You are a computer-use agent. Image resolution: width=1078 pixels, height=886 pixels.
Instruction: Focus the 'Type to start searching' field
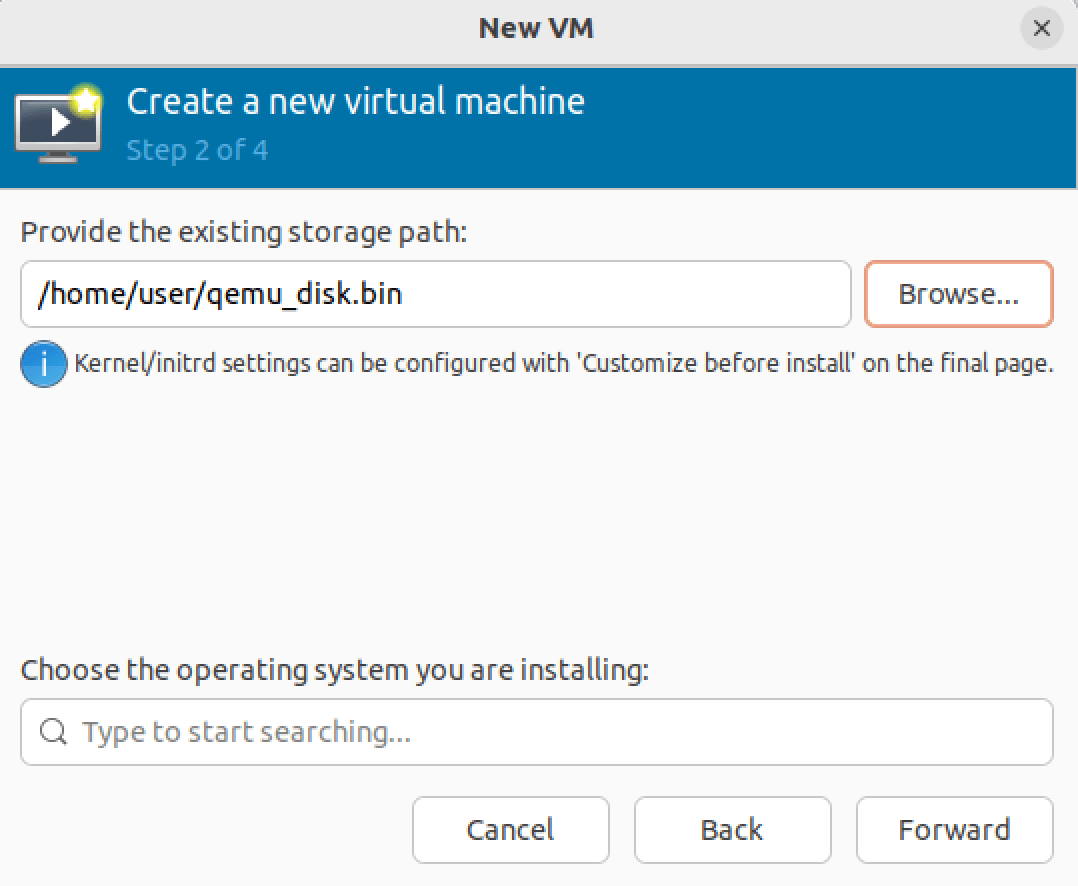[x=537, y=732]
